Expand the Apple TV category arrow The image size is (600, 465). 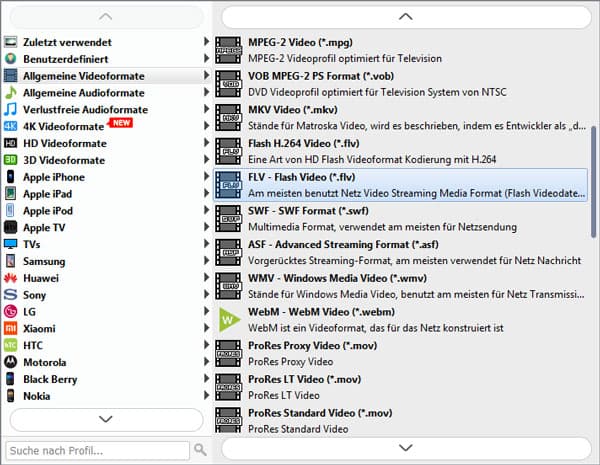tap(206, 227)
